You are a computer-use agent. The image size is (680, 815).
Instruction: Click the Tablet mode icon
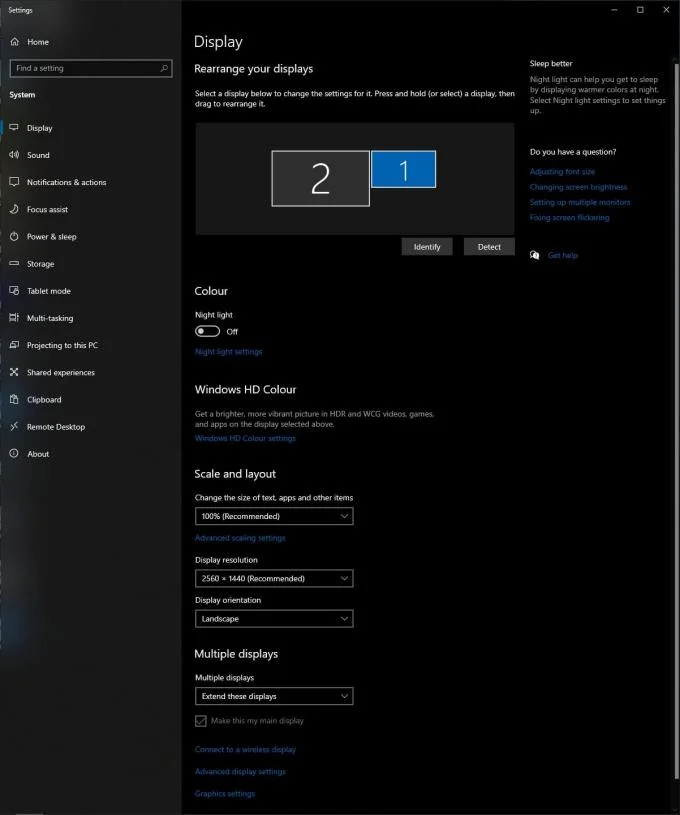point(14,291)
